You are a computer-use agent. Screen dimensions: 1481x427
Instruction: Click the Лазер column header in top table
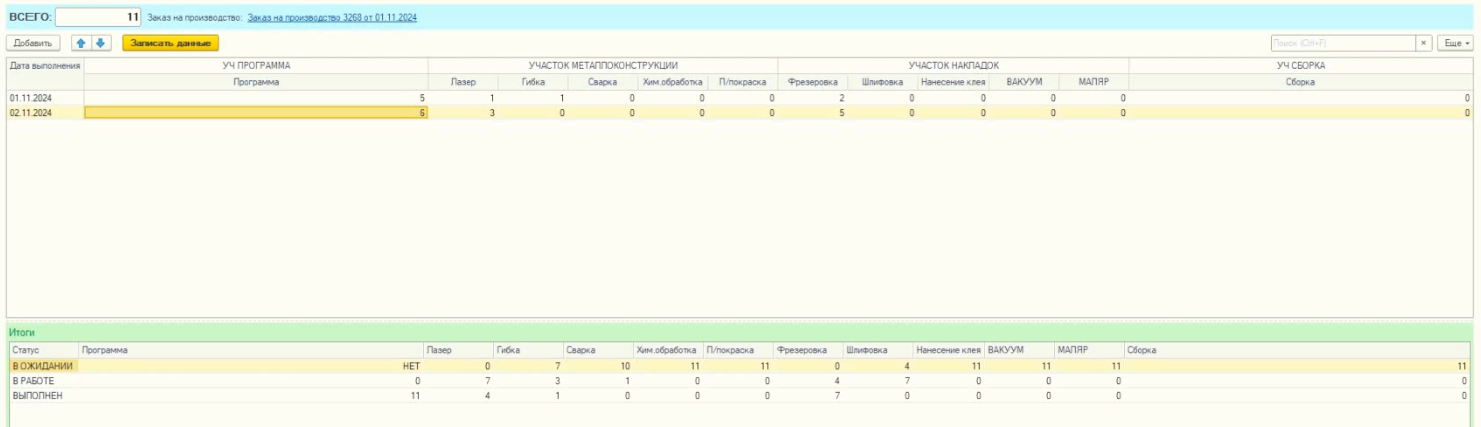pyautogui.click(x=463, y=82)
